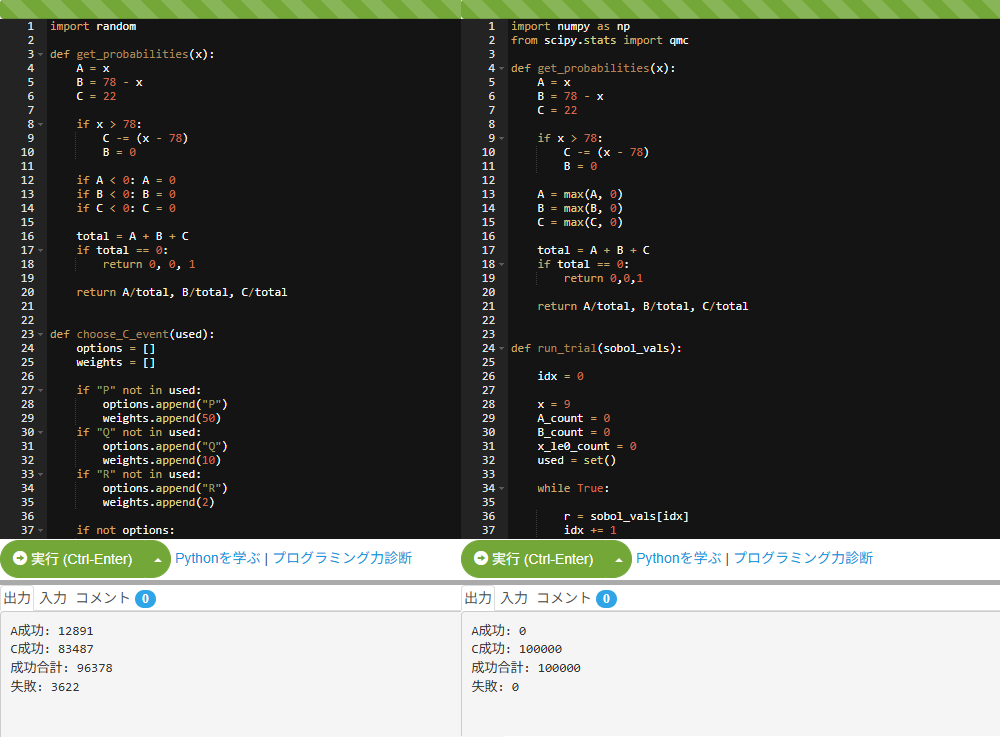
Task: Switch to right コメント tab
Action: pos(564,598)
